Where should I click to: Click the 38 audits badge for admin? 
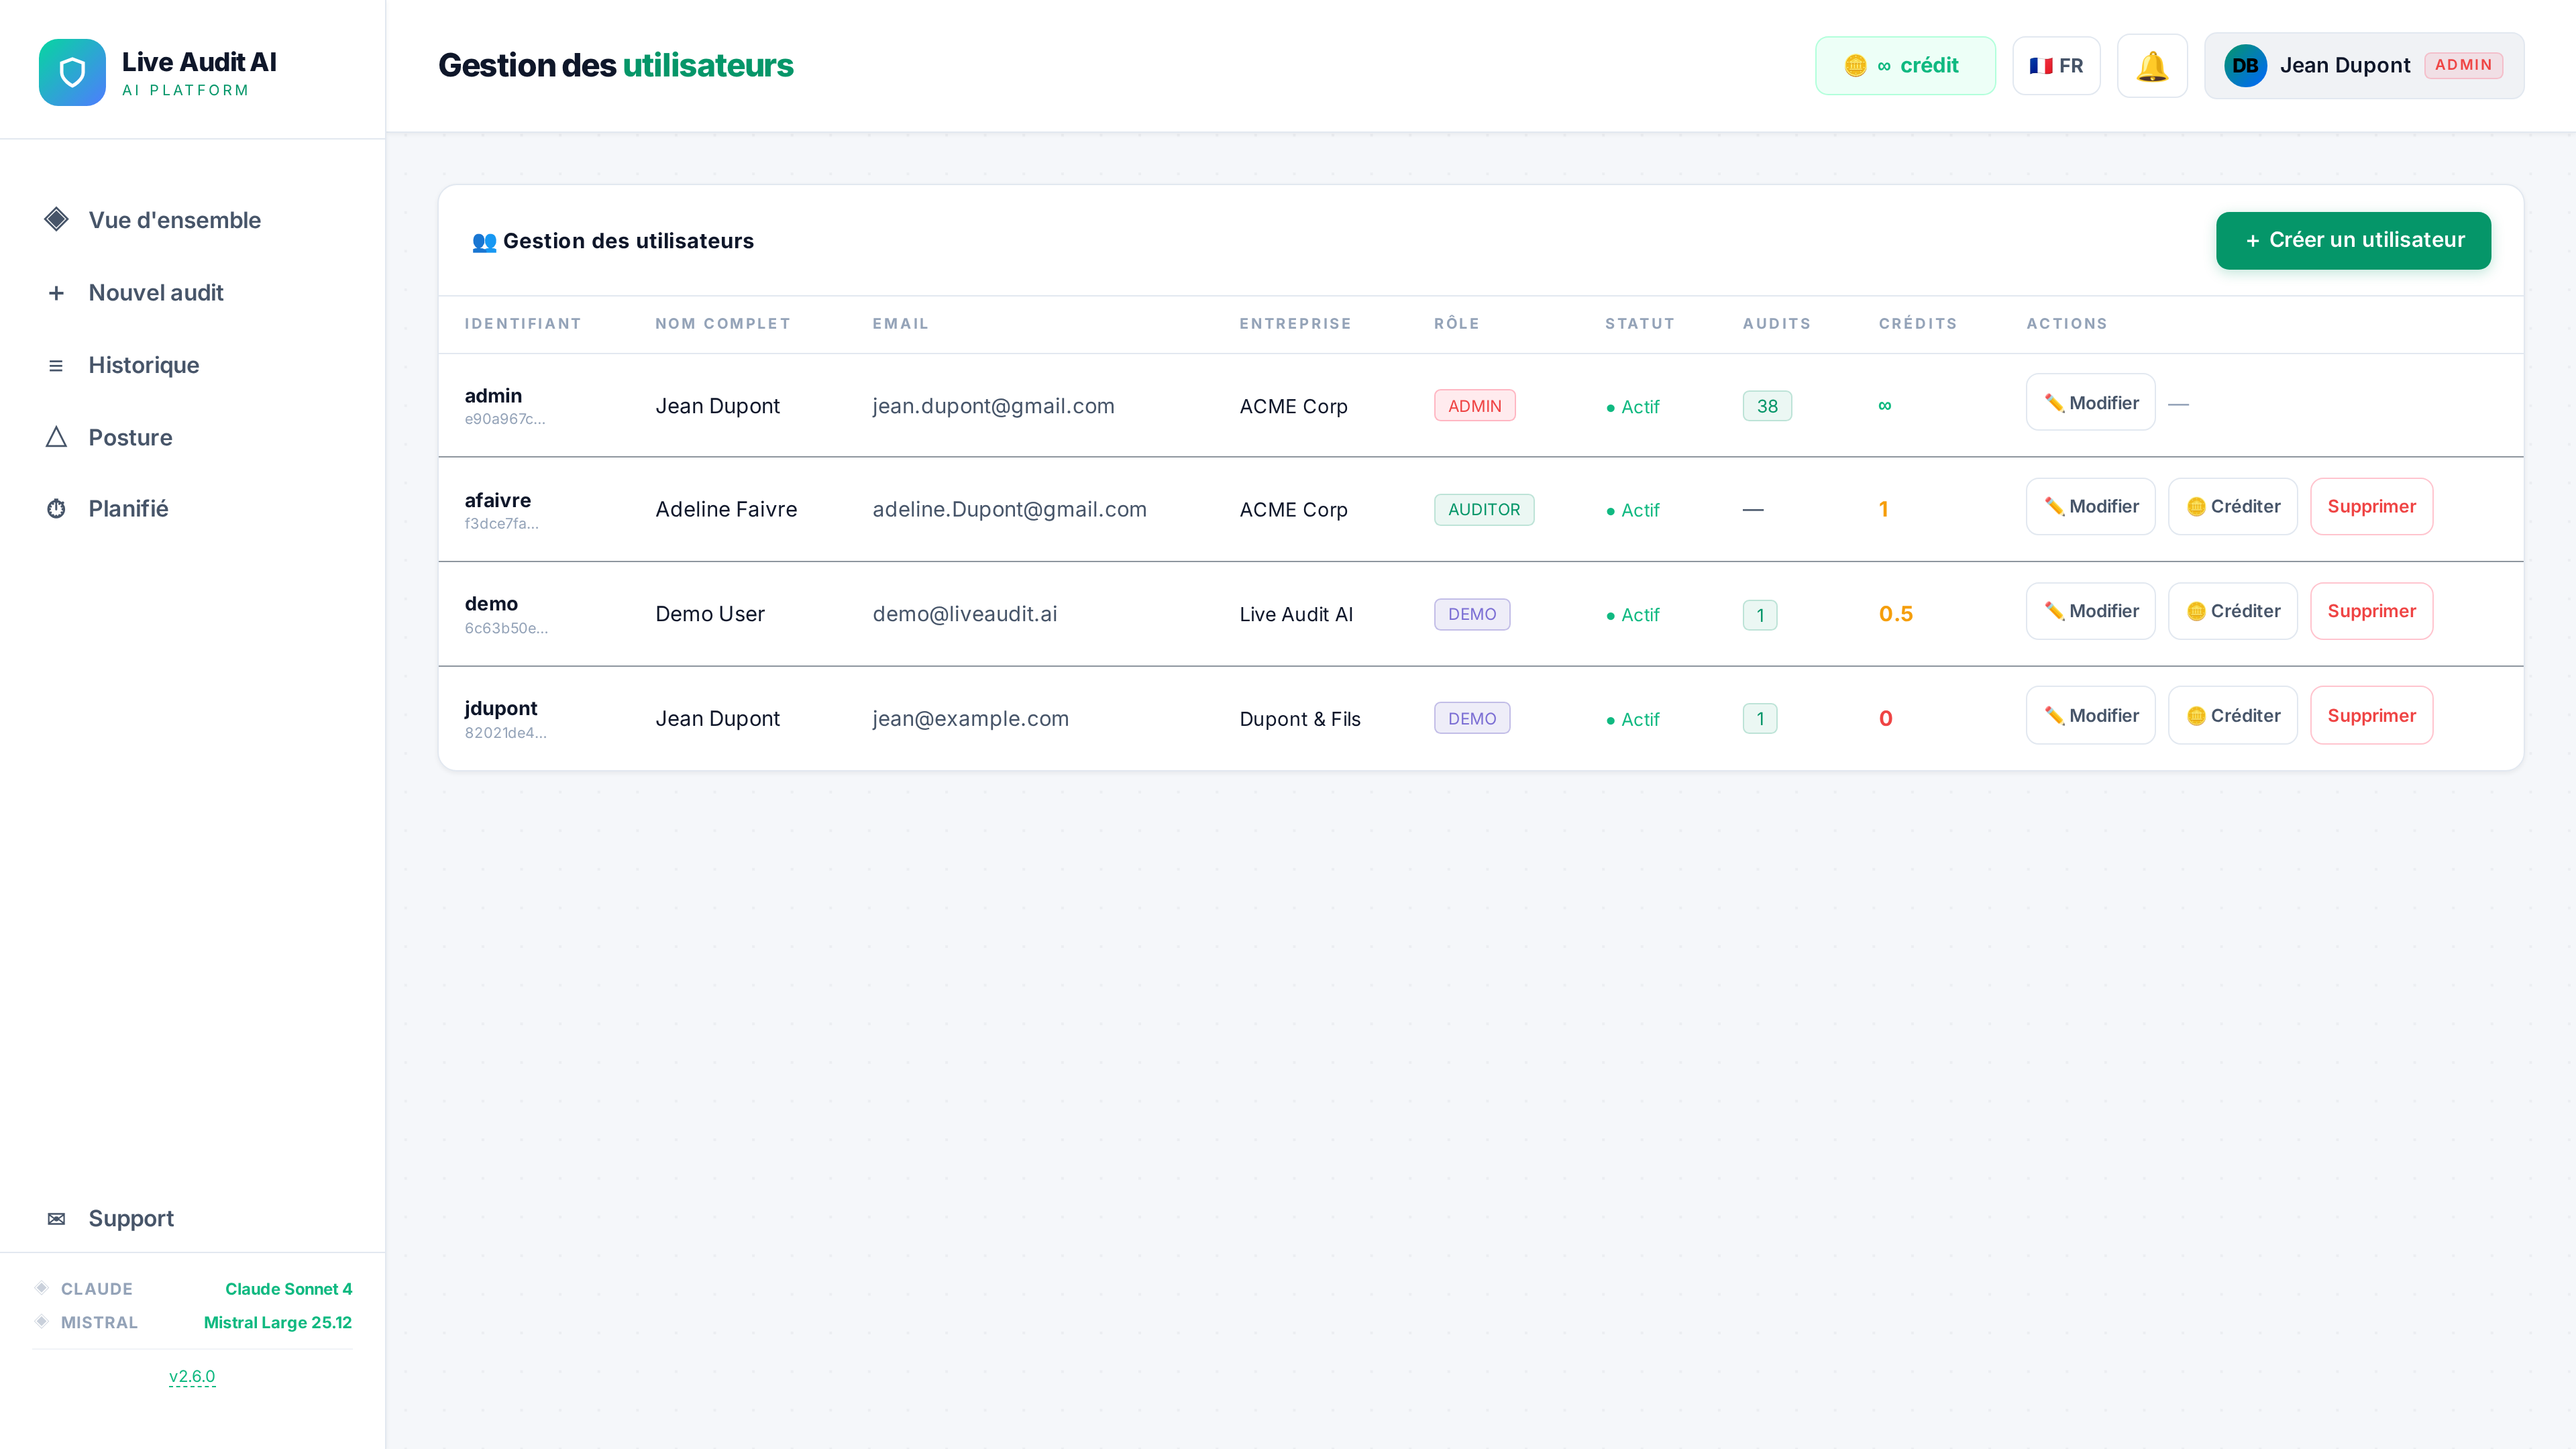(x=1767, y=406)
